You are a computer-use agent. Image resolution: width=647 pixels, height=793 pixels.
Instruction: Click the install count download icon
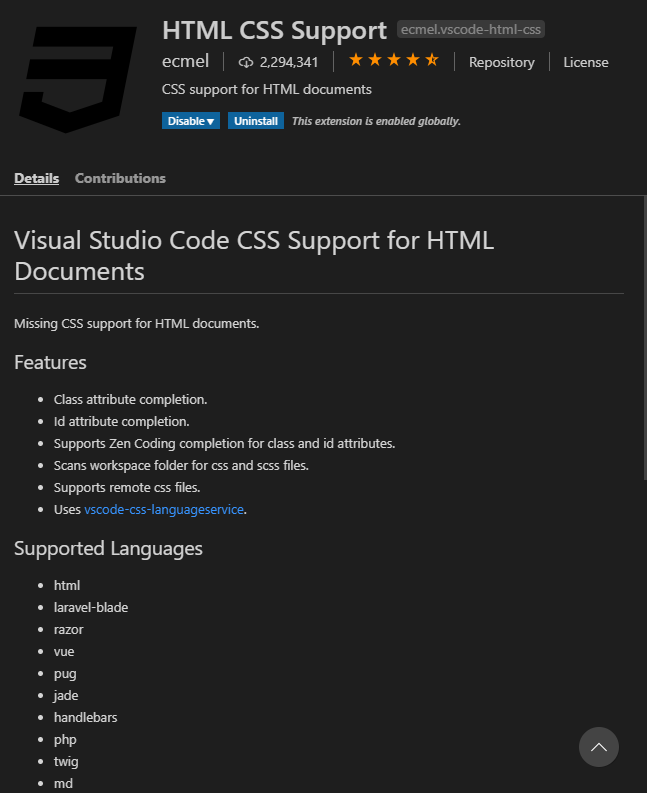(x=246, y=62)
